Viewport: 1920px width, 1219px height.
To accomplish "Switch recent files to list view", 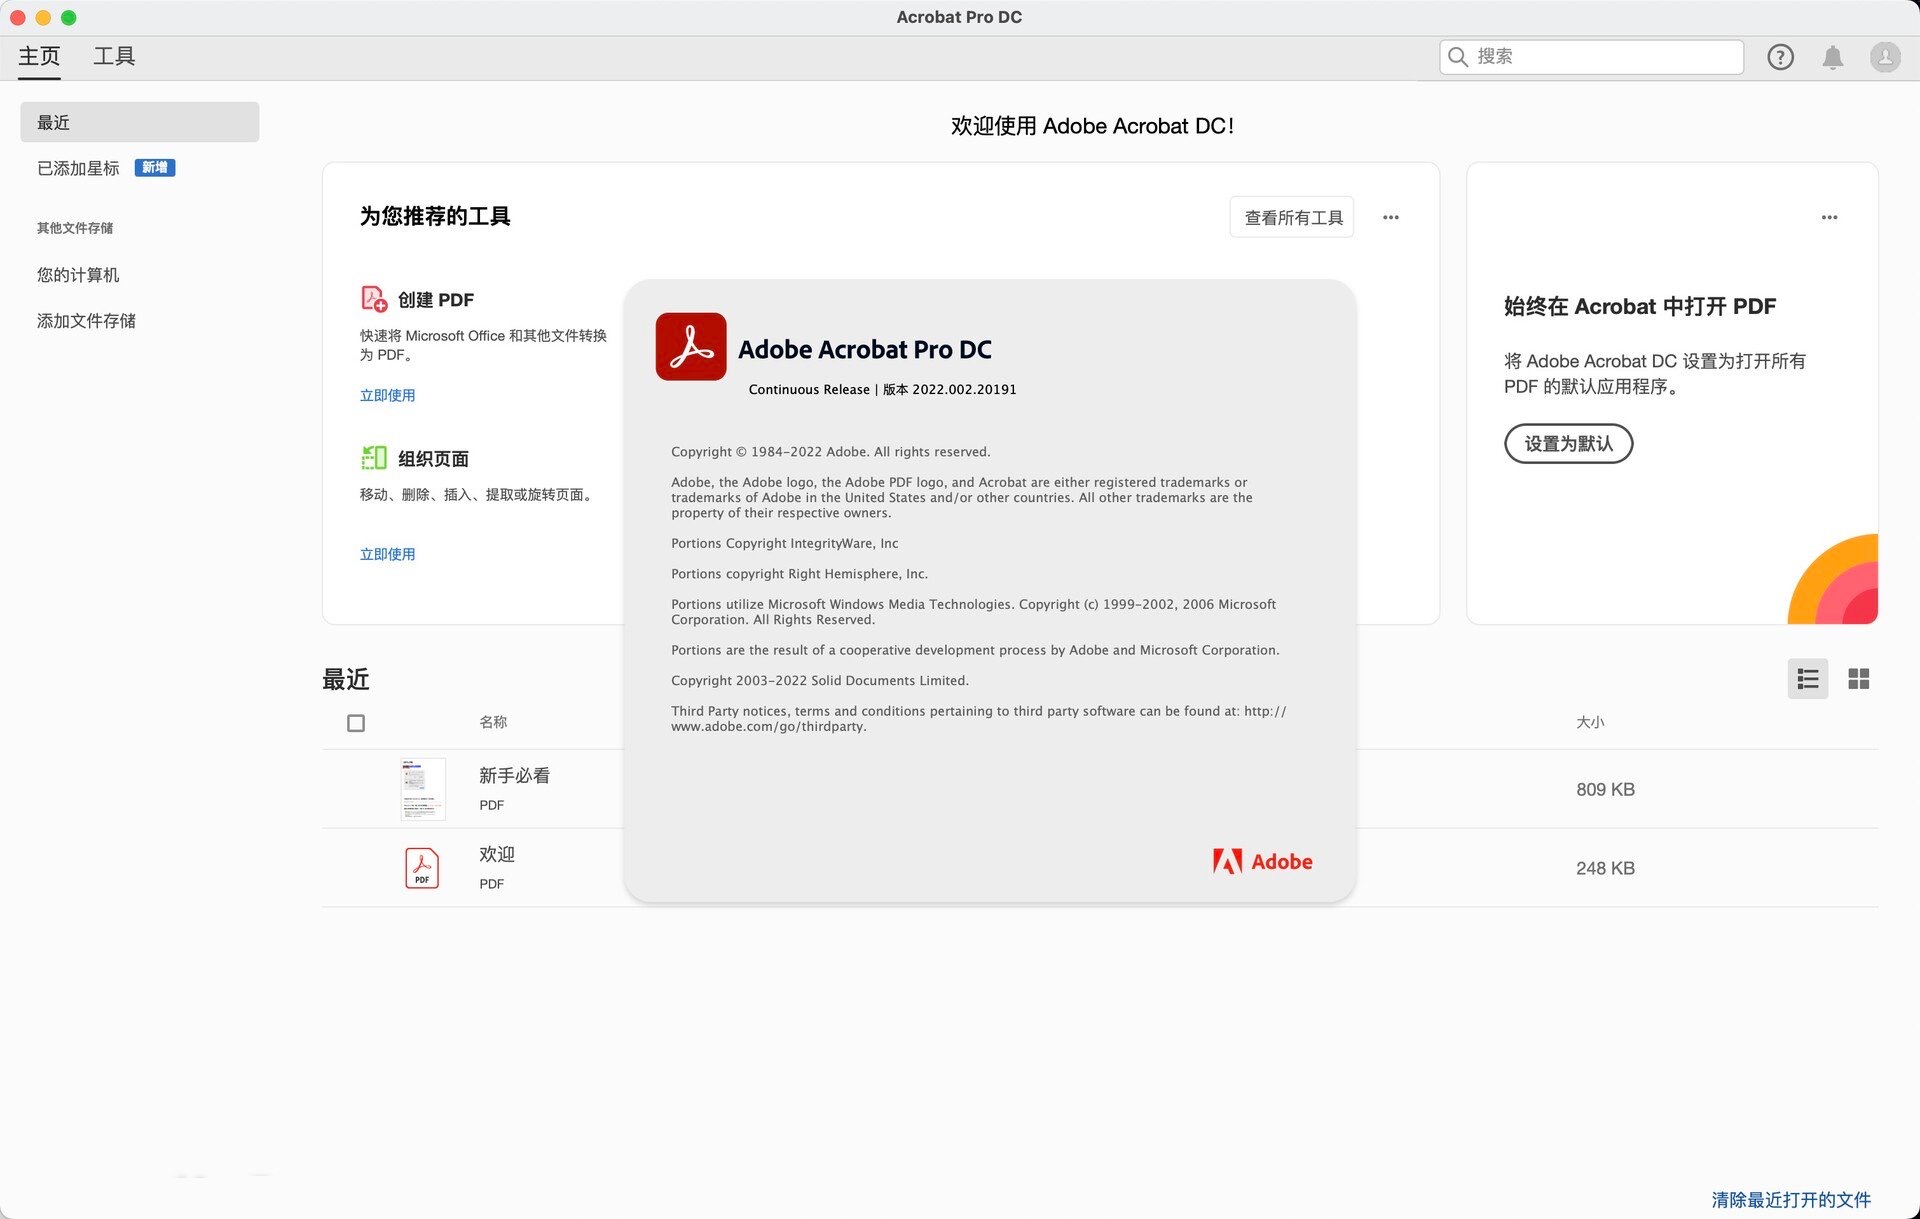I will 1808,679.
